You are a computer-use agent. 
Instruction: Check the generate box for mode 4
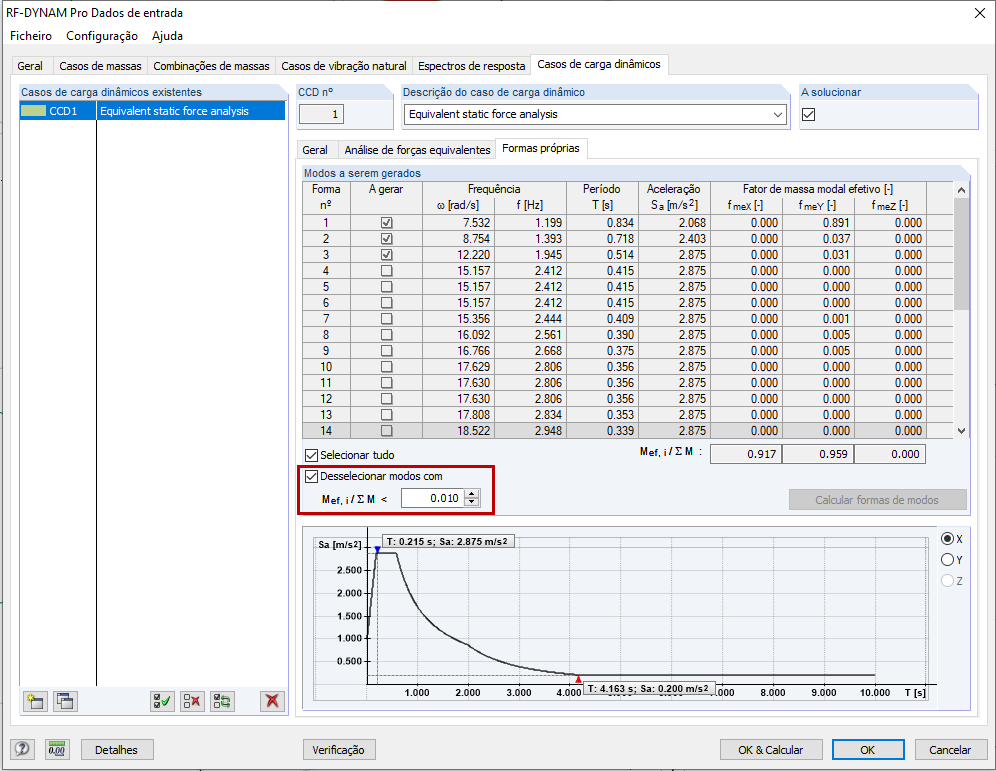click(x=386, y=271)
